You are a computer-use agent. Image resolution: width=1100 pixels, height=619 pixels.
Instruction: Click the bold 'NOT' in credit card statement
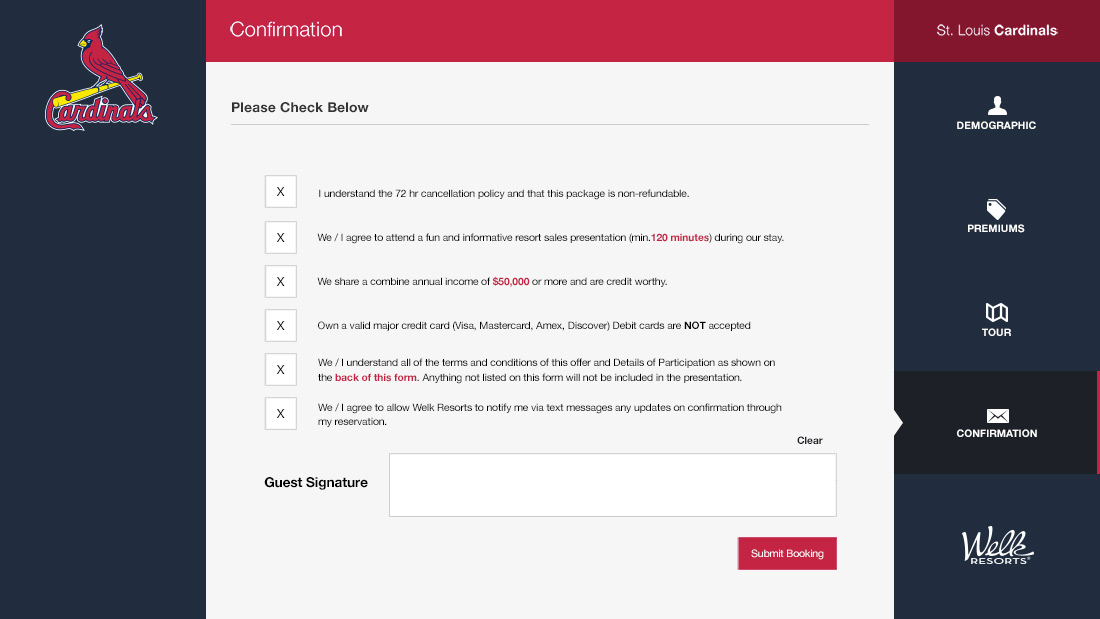tap(695, 326)
